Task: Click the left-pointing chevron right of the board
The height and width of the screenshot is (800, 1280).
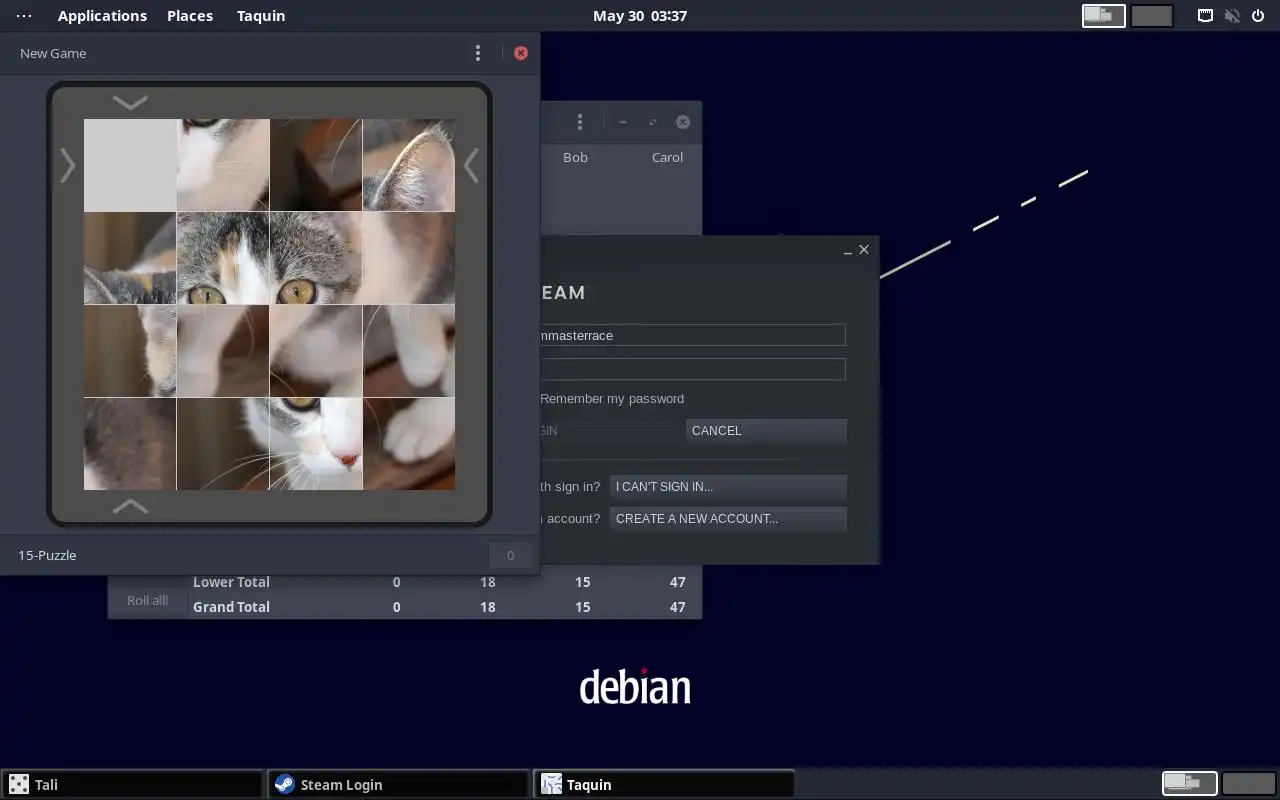Action: 471,165
